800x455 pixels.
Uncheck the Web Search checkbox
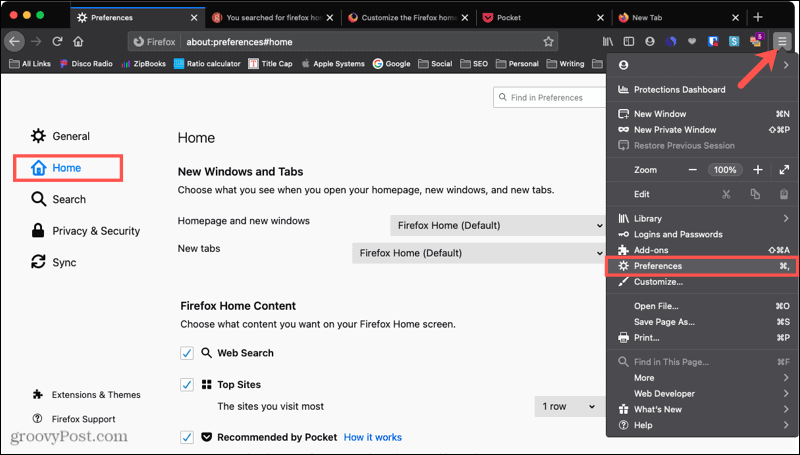[x=187, y=353]
